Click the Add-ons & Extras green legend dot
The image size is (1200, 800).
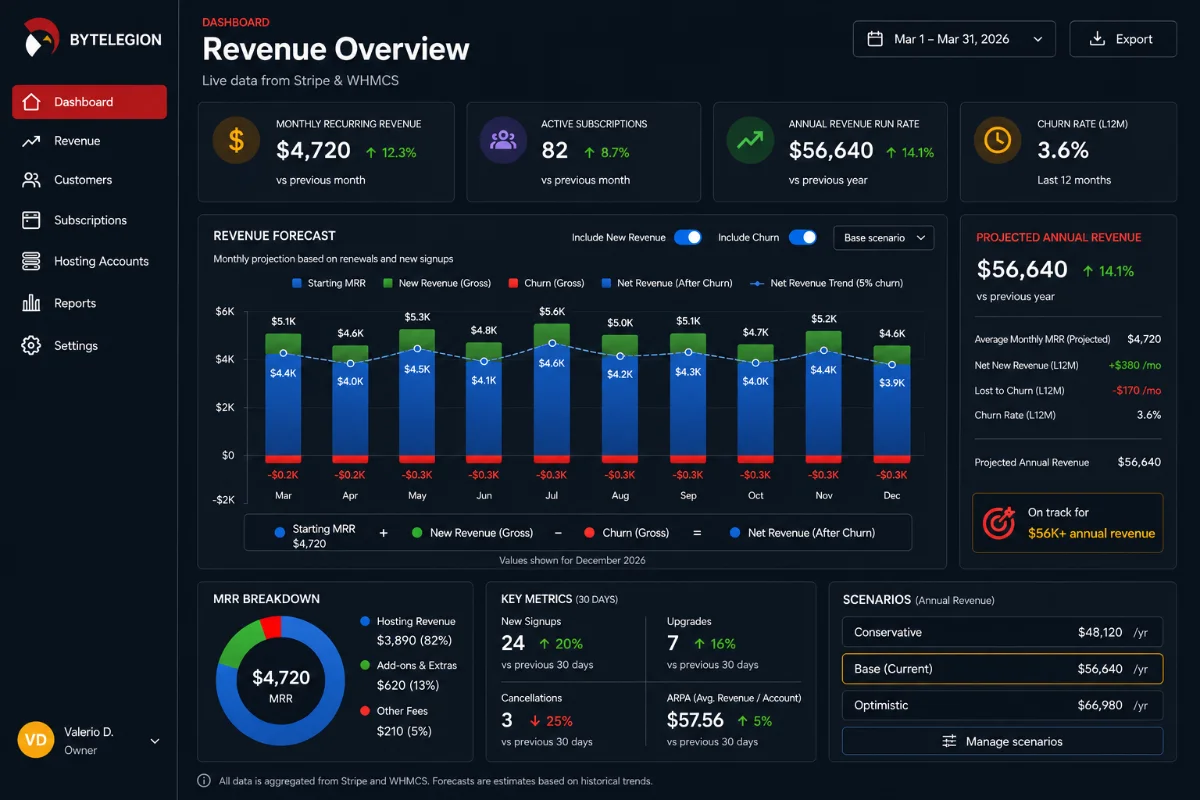point(365,665)
